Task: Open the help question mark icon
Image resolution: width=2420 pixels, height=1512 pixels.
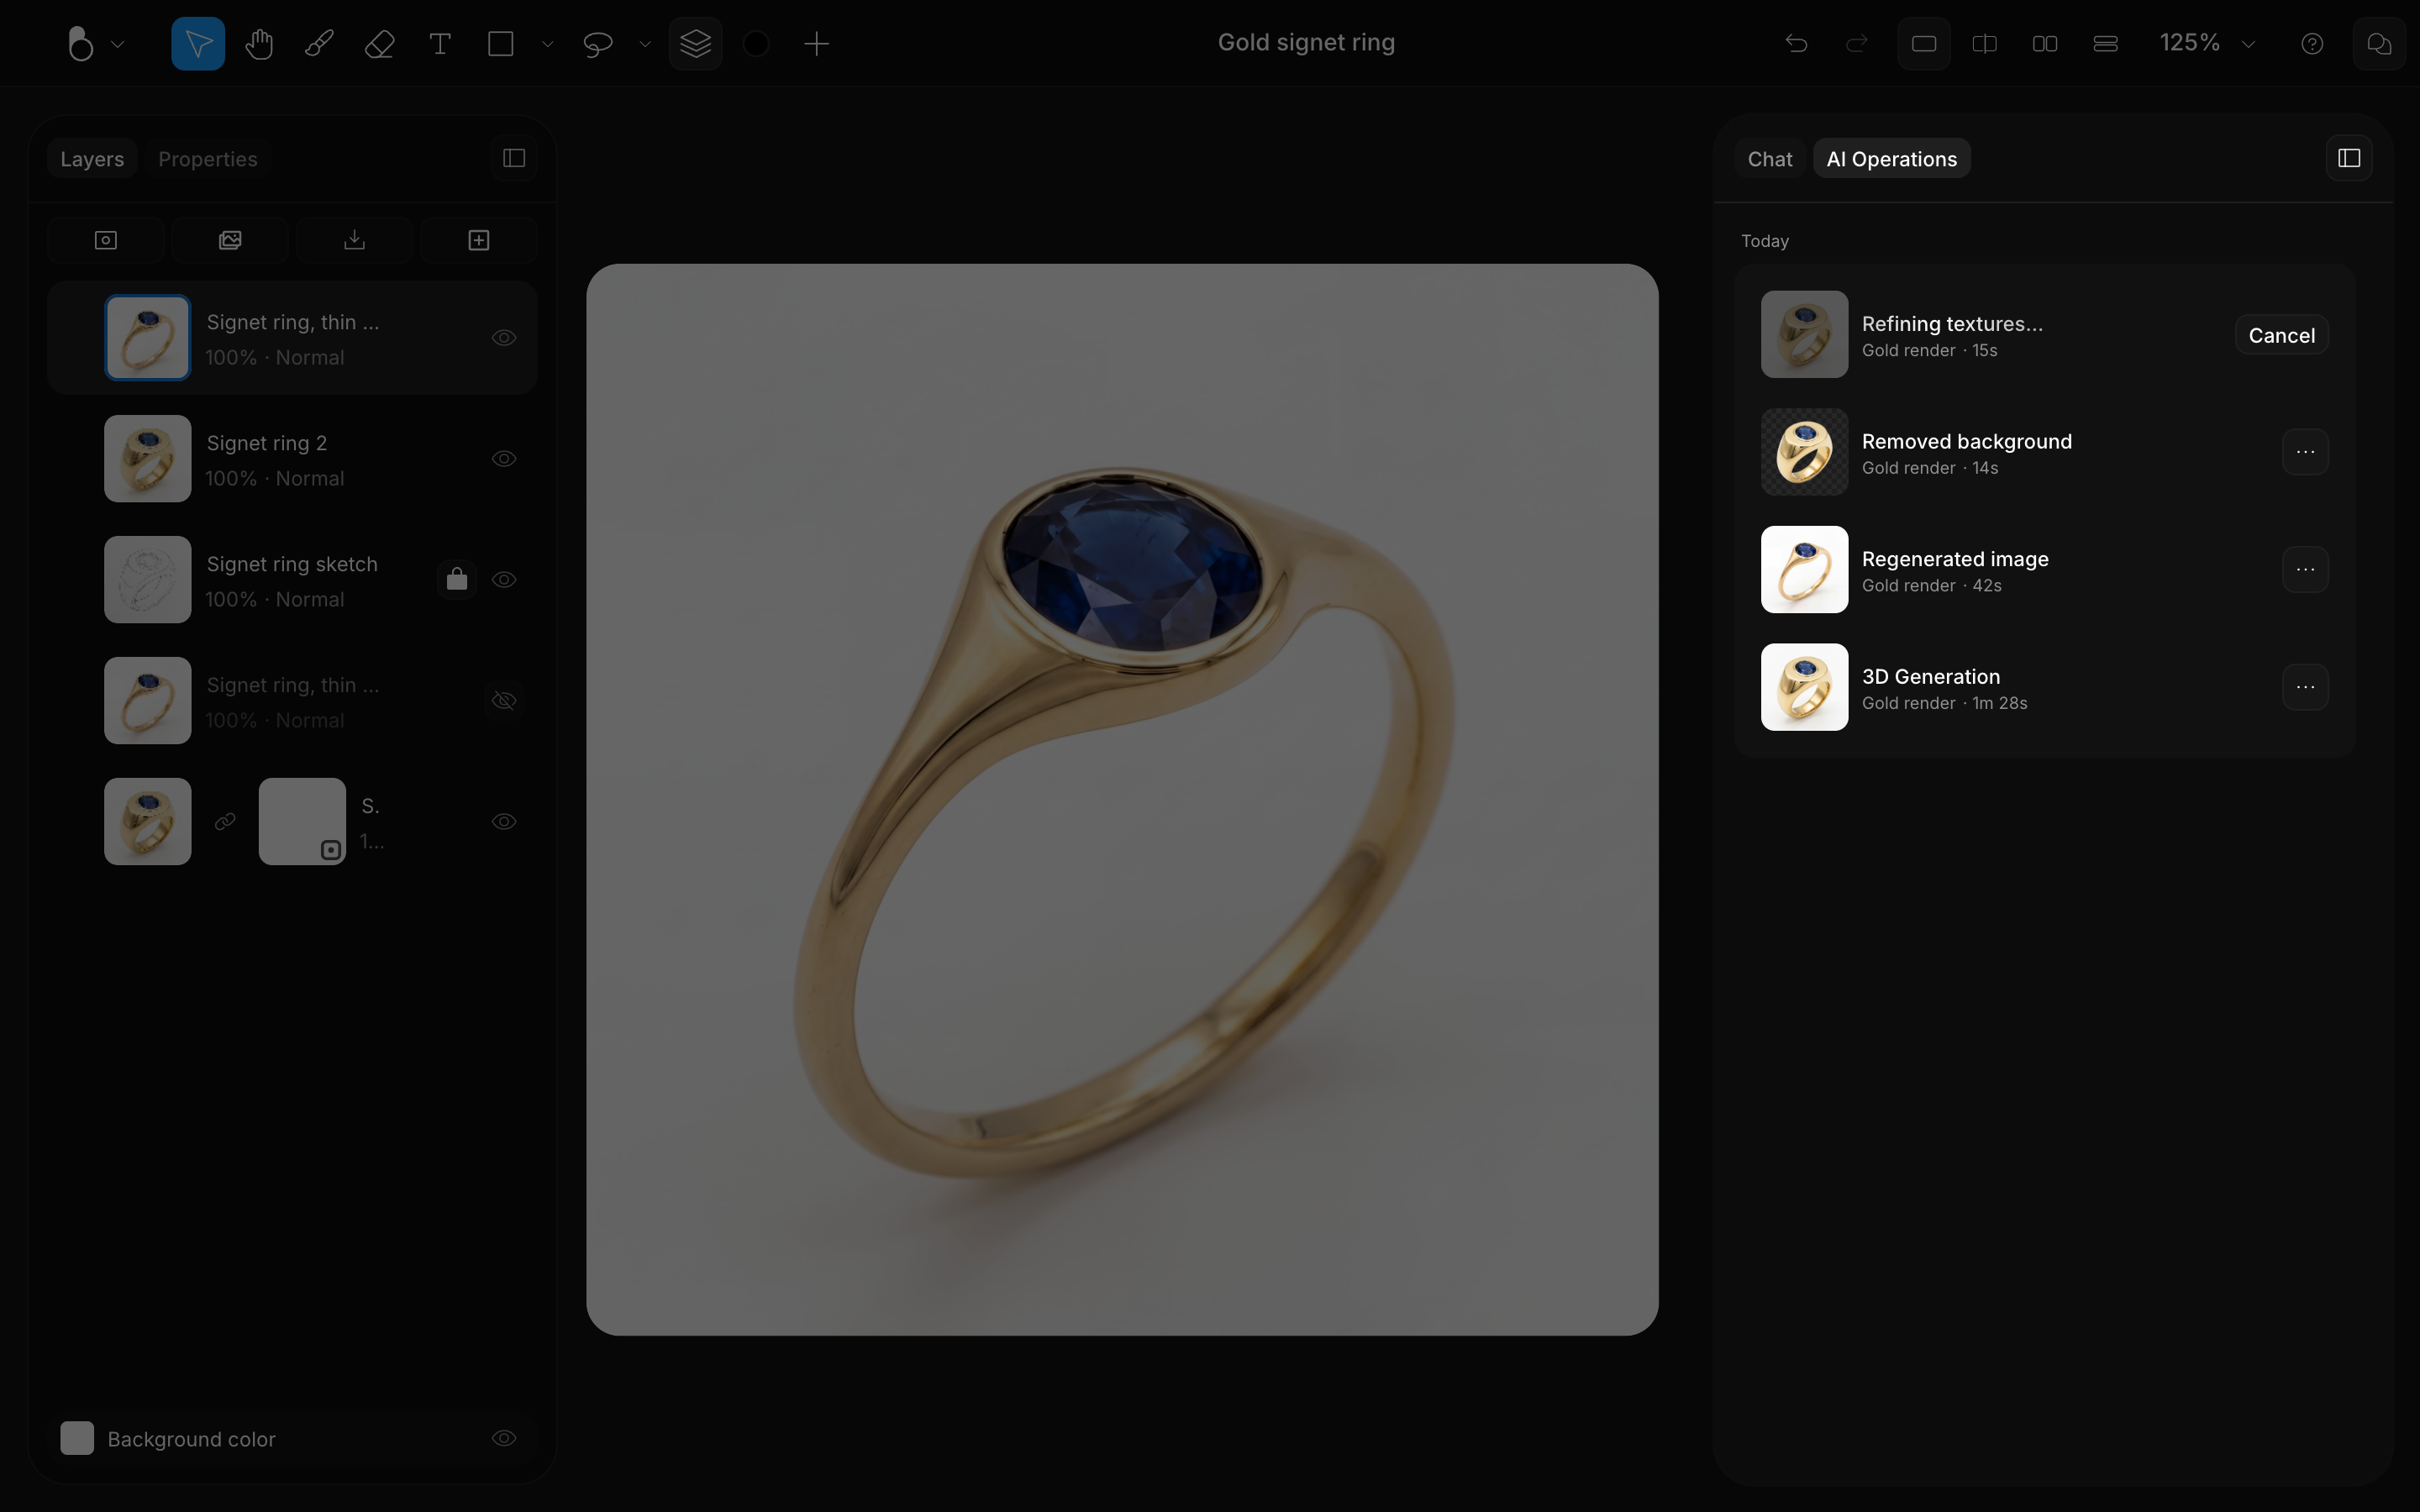Action: point(2312,43)
